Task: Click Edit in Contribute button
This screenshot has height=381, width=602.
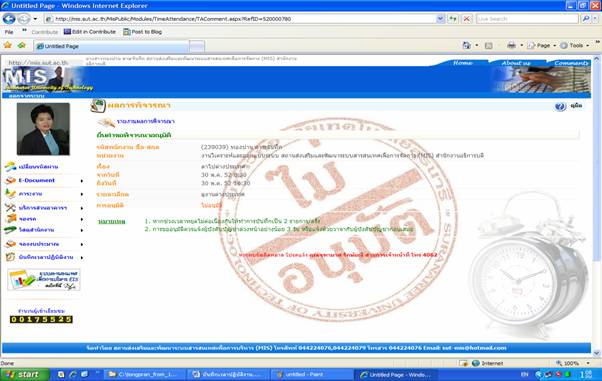Action: (x=90, y=32)
